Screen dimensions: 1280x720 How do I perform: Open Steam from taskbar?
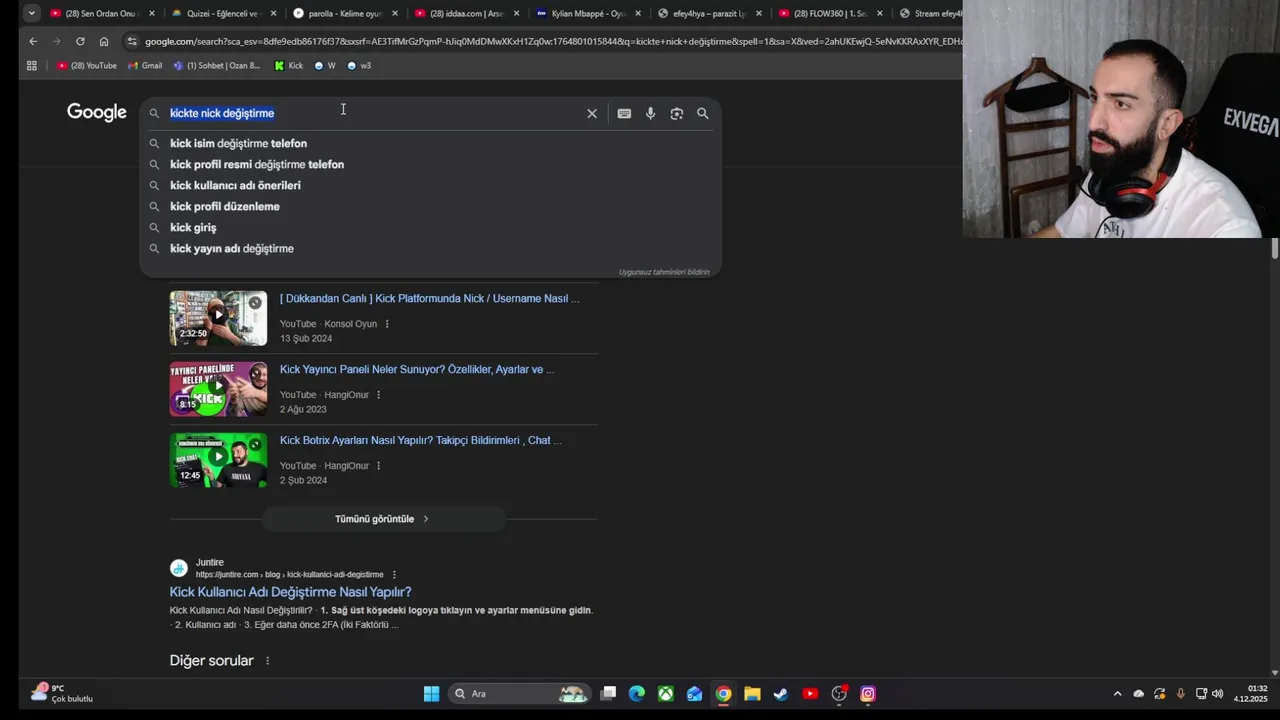(781, 693)
